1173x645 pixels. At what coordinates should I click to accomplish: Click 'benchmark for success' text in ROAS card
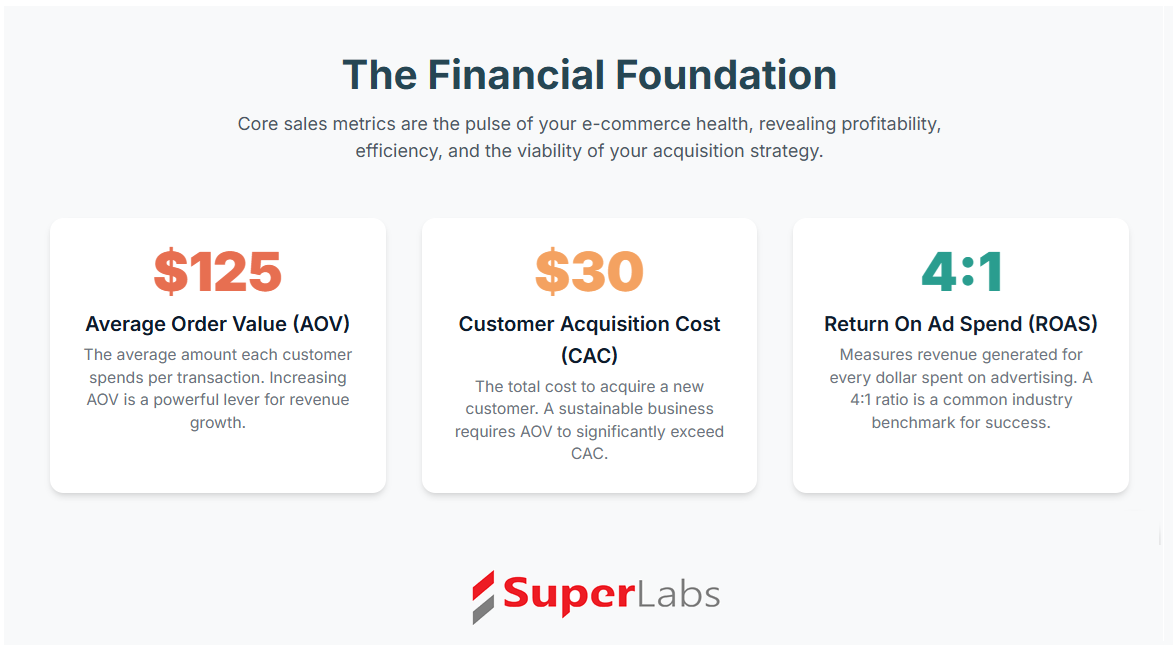click(x=961, y=423)
